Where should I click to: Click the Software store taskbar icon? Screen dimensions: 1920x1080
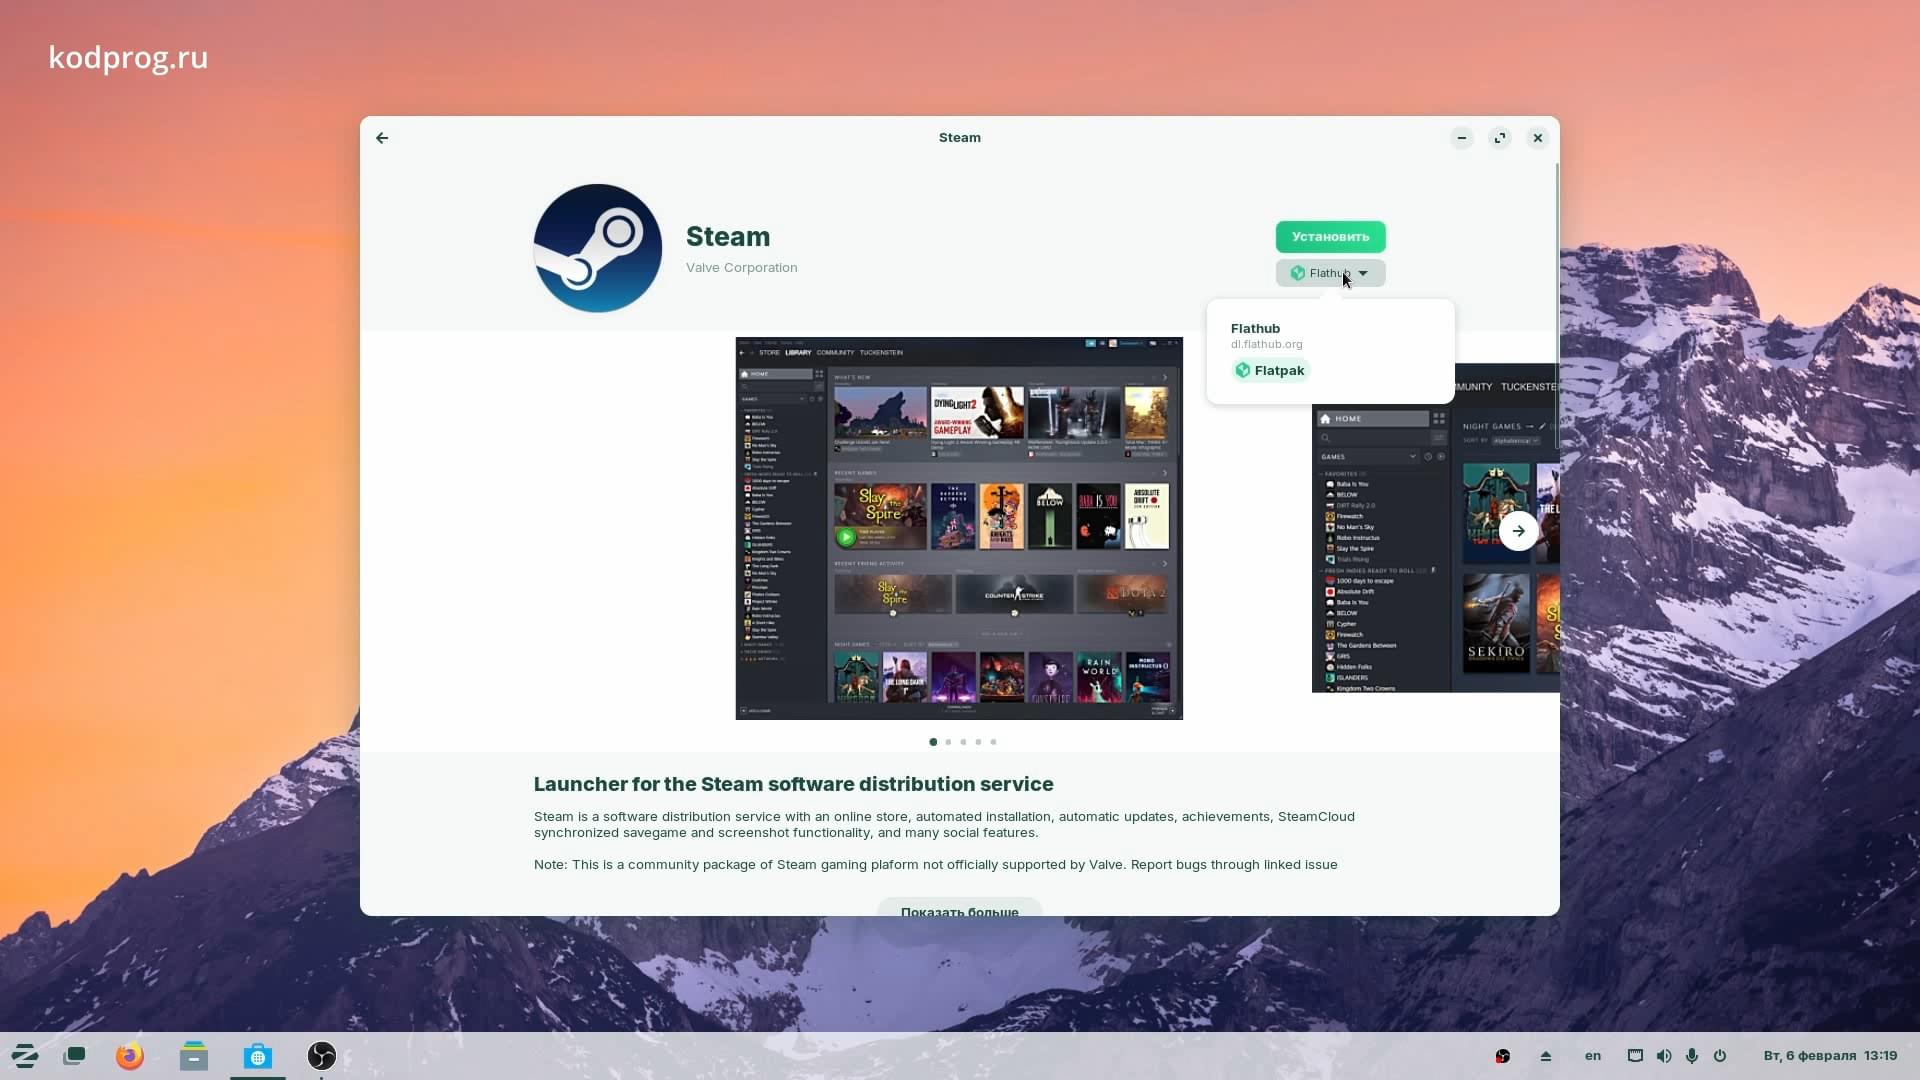click(x=258, y=1056)
